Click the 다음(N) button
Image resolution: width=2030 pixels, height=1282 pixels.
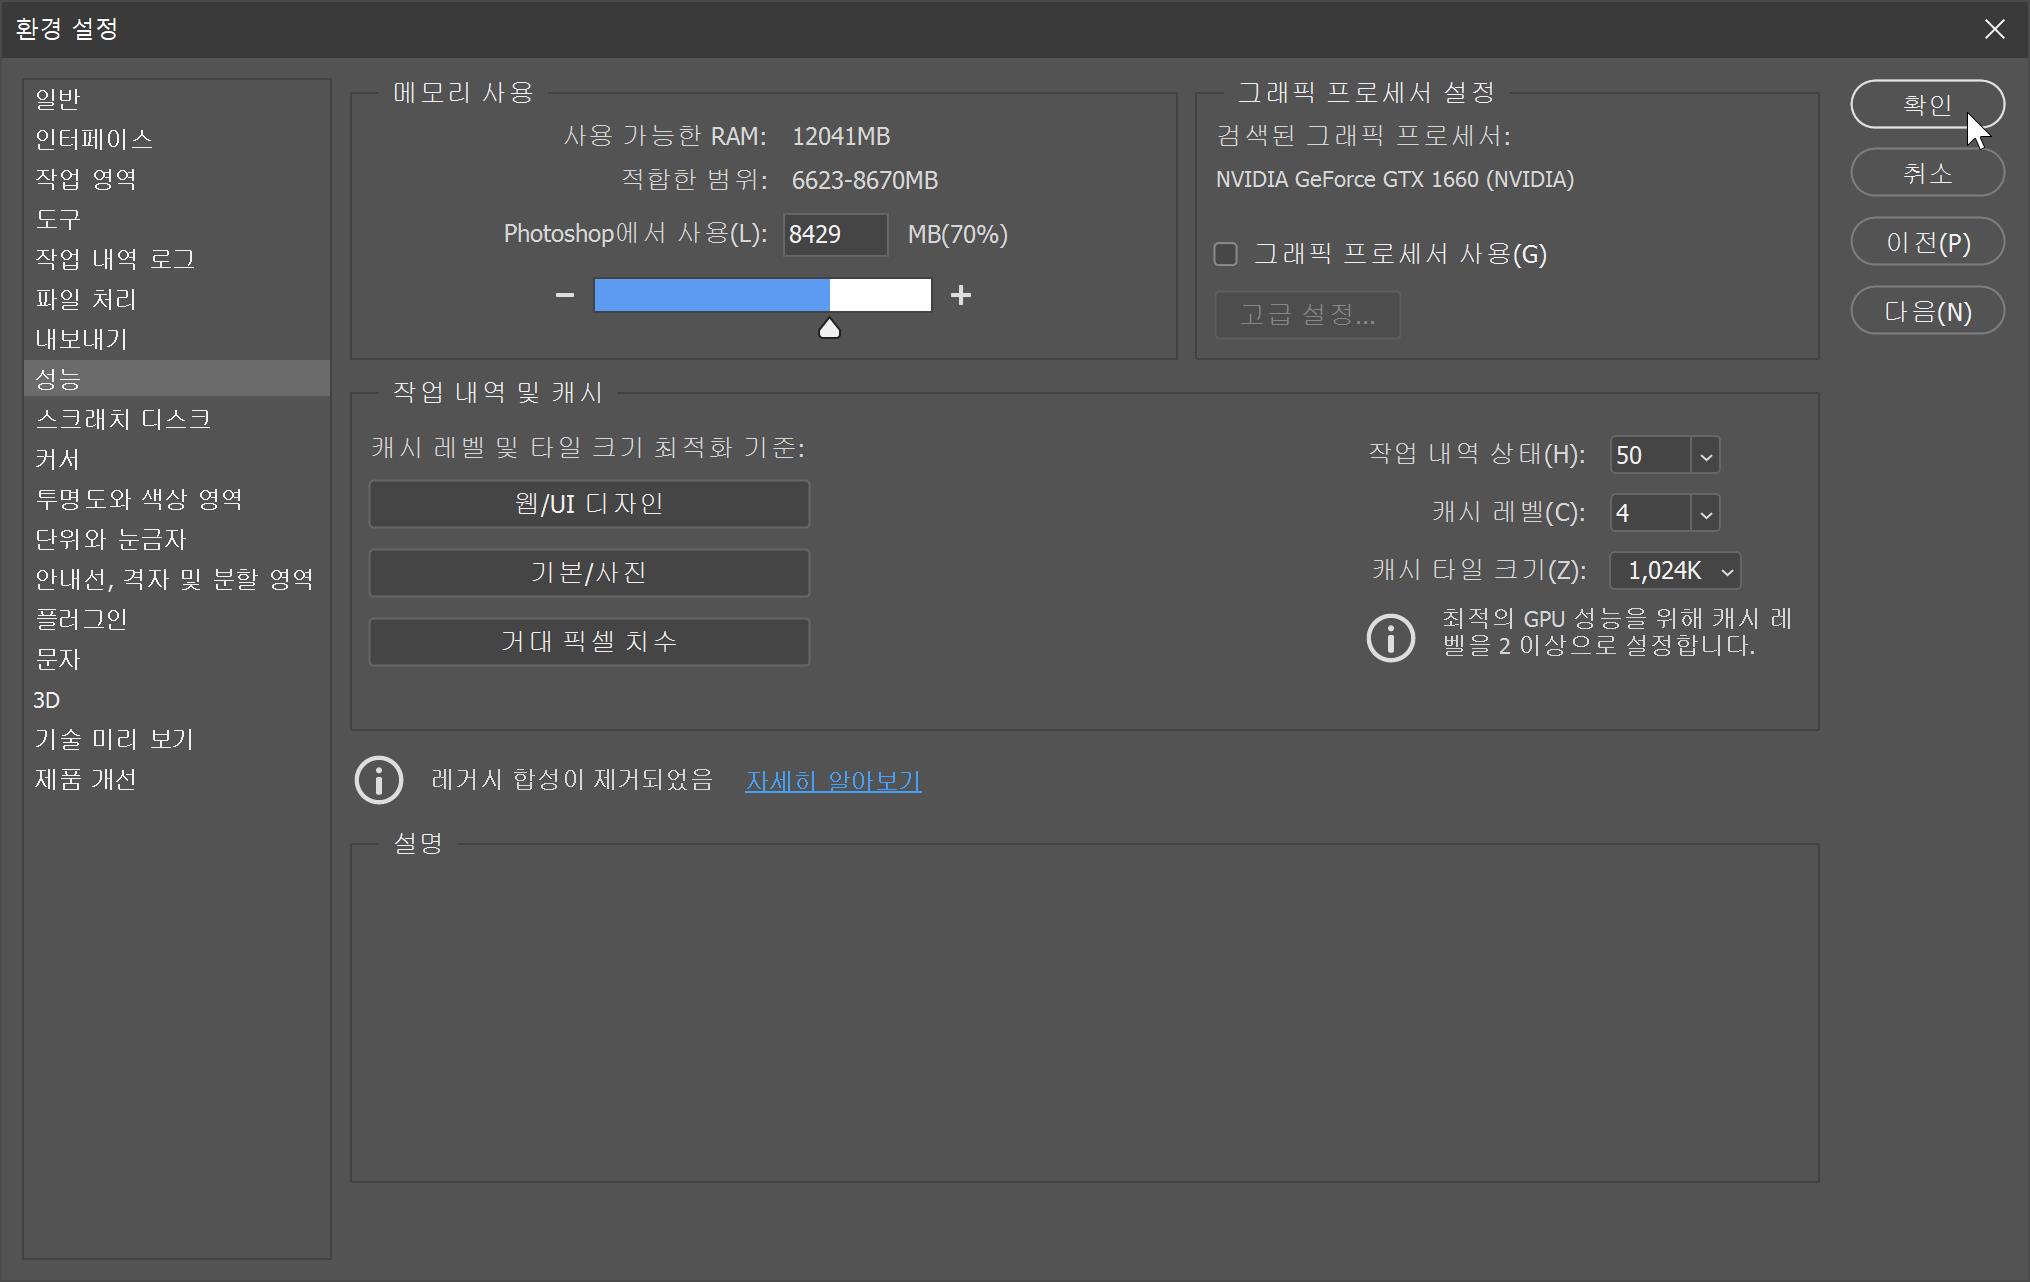(x=1927, y=312)
